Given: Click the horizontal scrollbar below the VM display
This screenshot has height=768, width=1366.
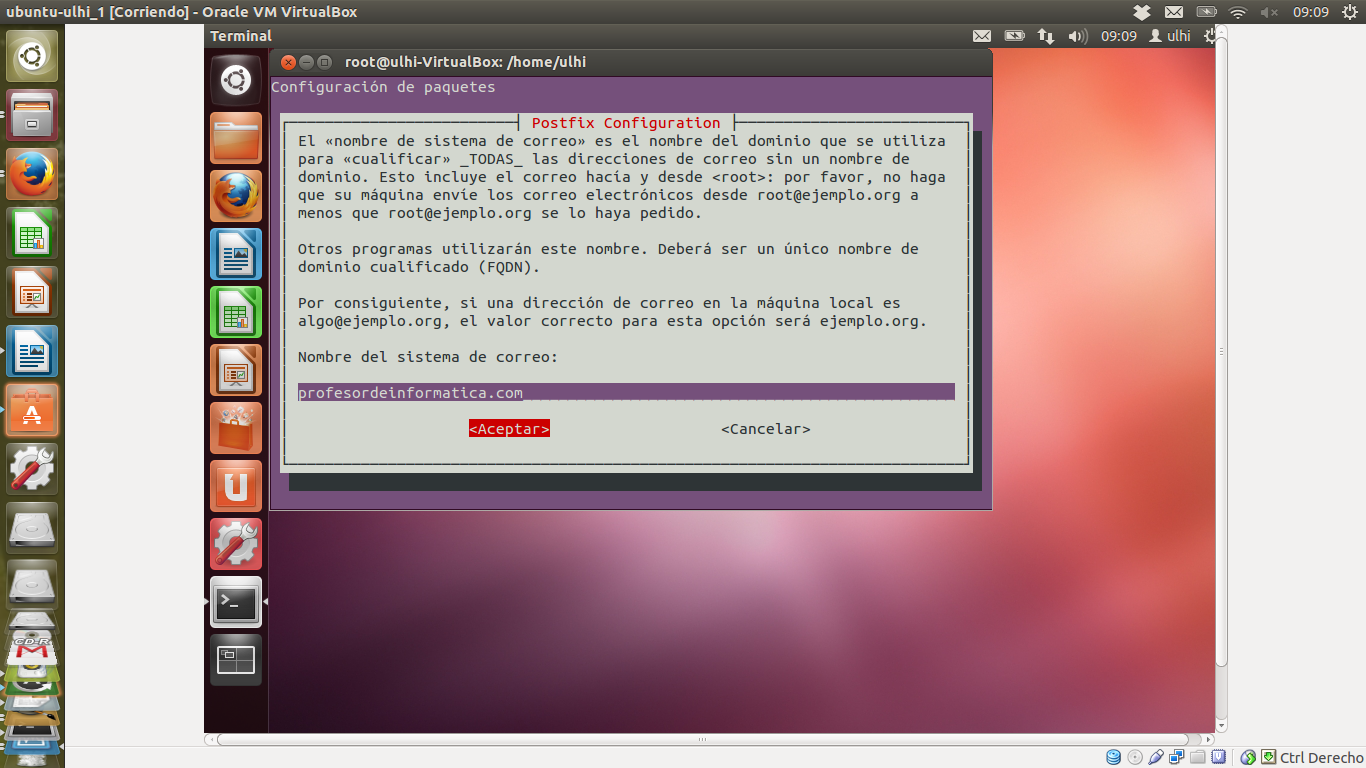Looking at the screenshot, I should click(x=700, y=740).
